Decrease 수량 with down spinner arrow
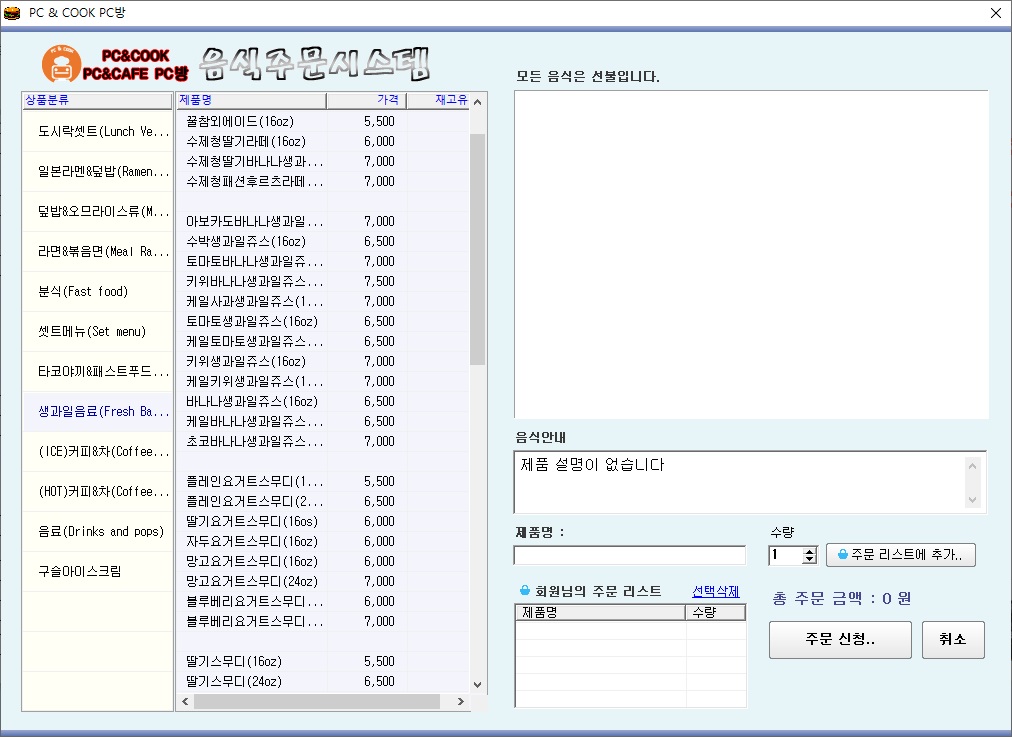 pos(809,560)
